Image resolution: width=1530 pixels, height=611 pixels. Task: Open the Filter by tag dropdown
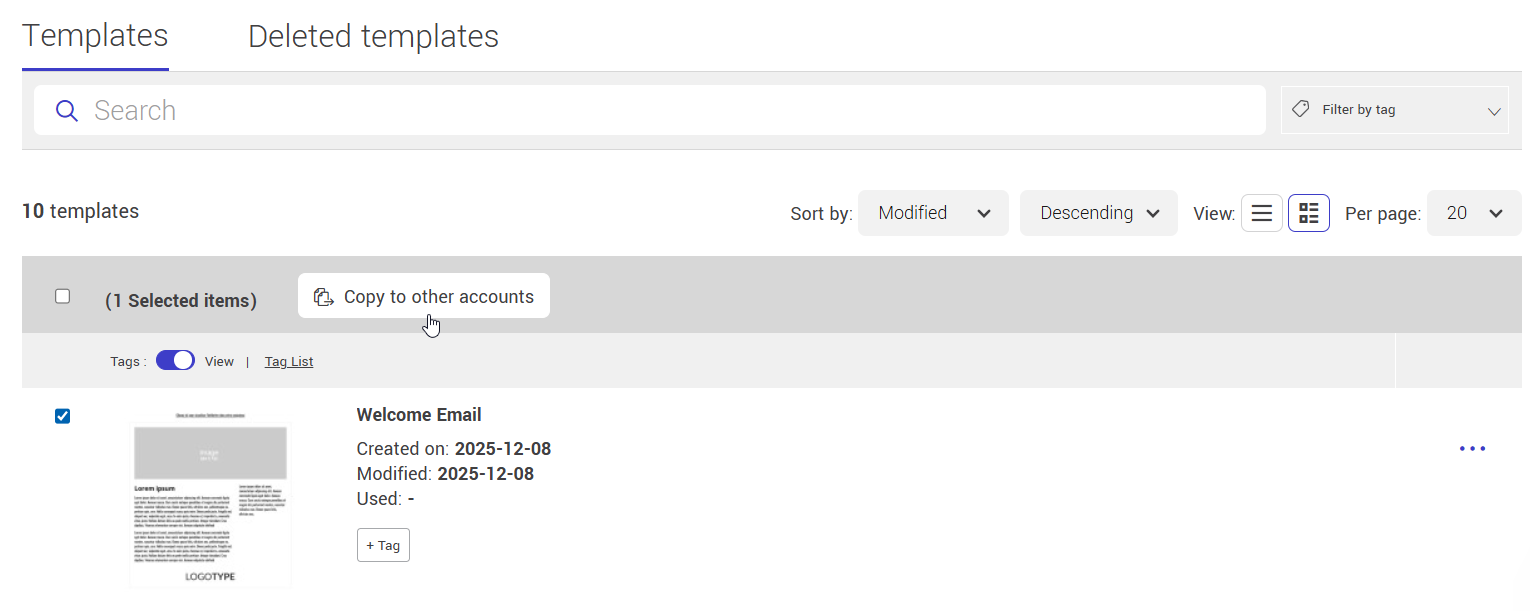pyautogui.click(x=1394, y=110)
